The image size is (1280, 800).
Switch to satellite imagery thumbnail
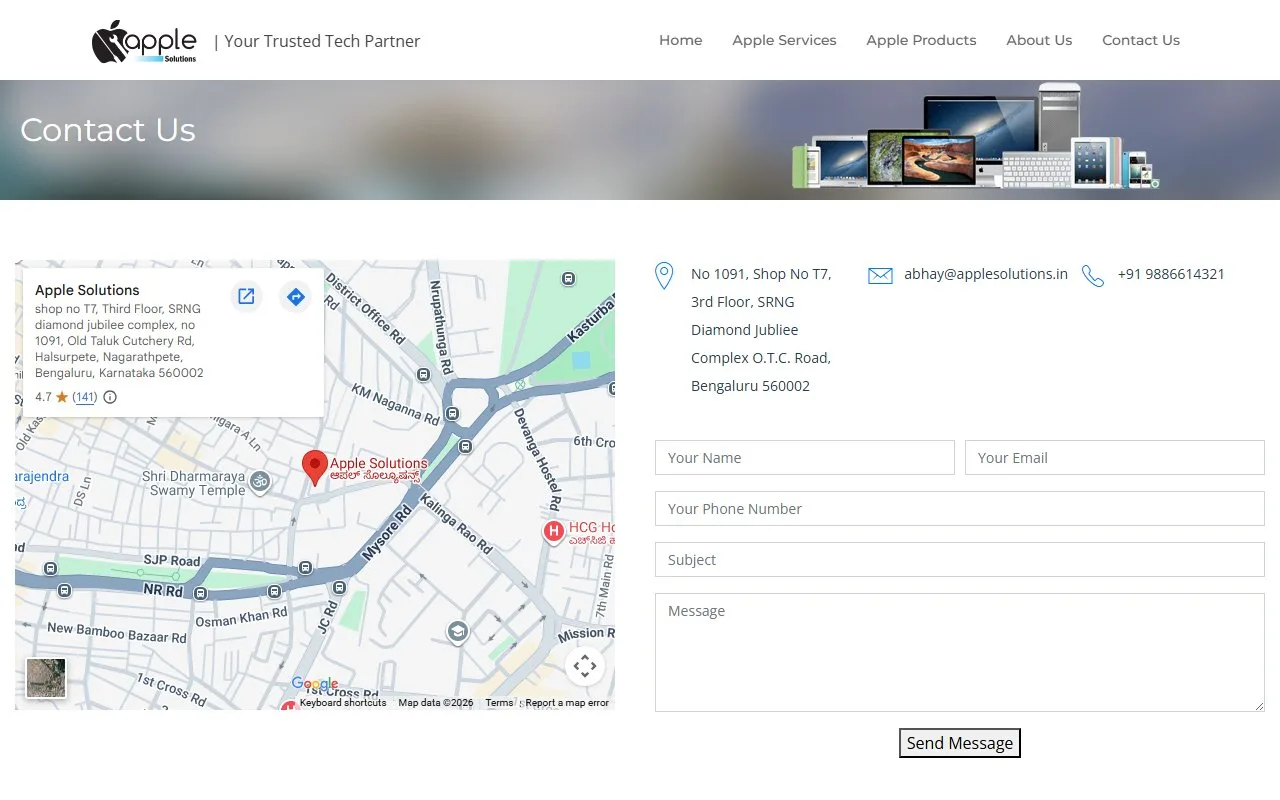pos(46,678)
